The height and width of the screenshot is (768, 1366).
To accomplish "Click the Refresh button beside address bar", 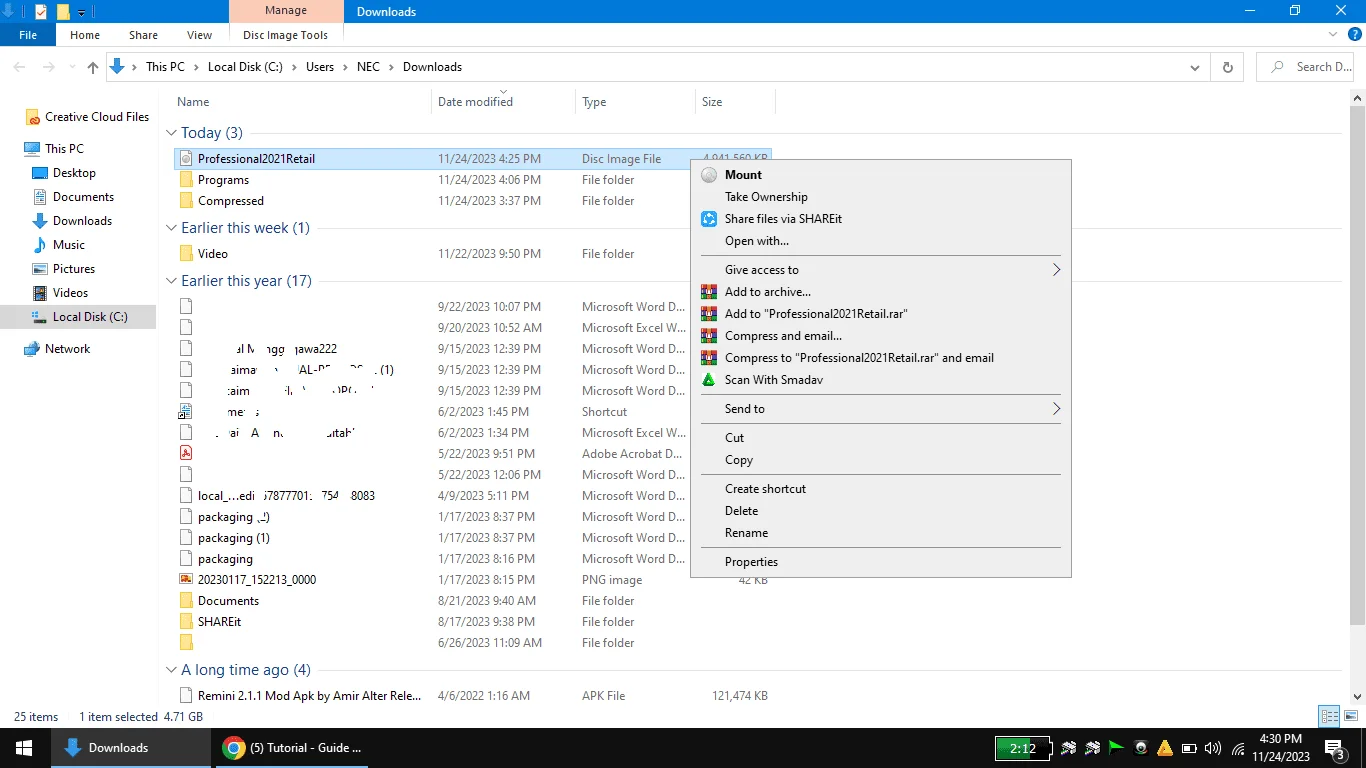I will point(1227,67).
